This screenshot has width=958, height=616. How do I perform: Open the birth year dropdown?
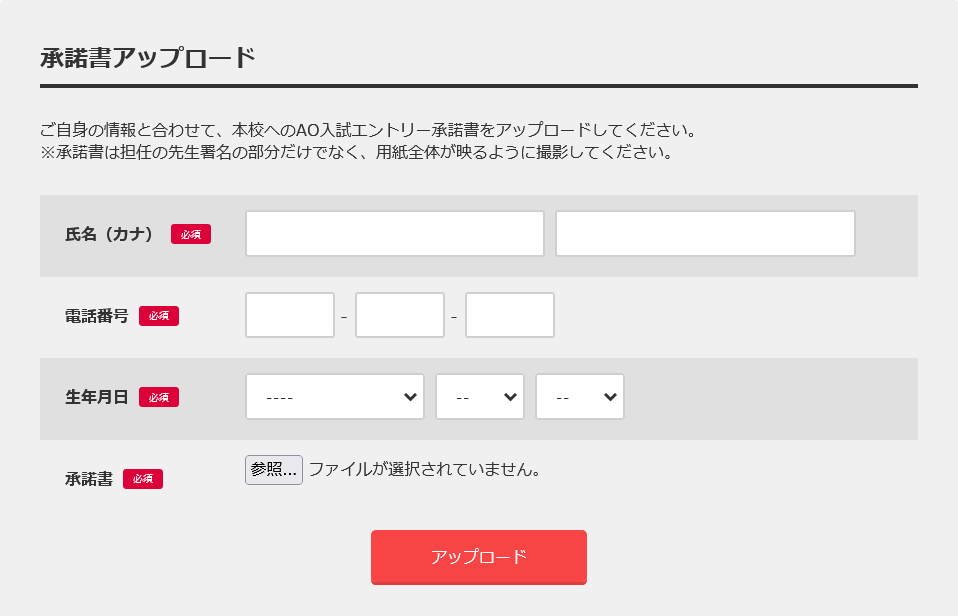pyautogui.click(x=335, y=397)
